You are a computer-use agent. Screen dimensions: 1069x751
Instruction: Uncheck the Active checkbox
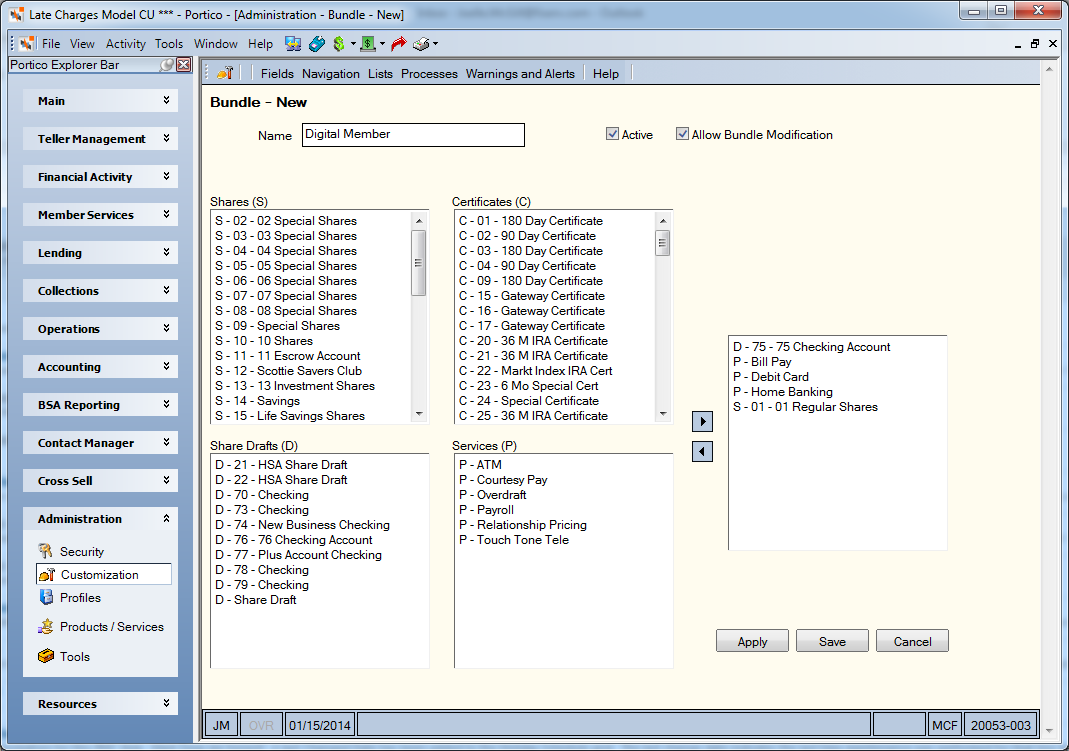[612, 134]
